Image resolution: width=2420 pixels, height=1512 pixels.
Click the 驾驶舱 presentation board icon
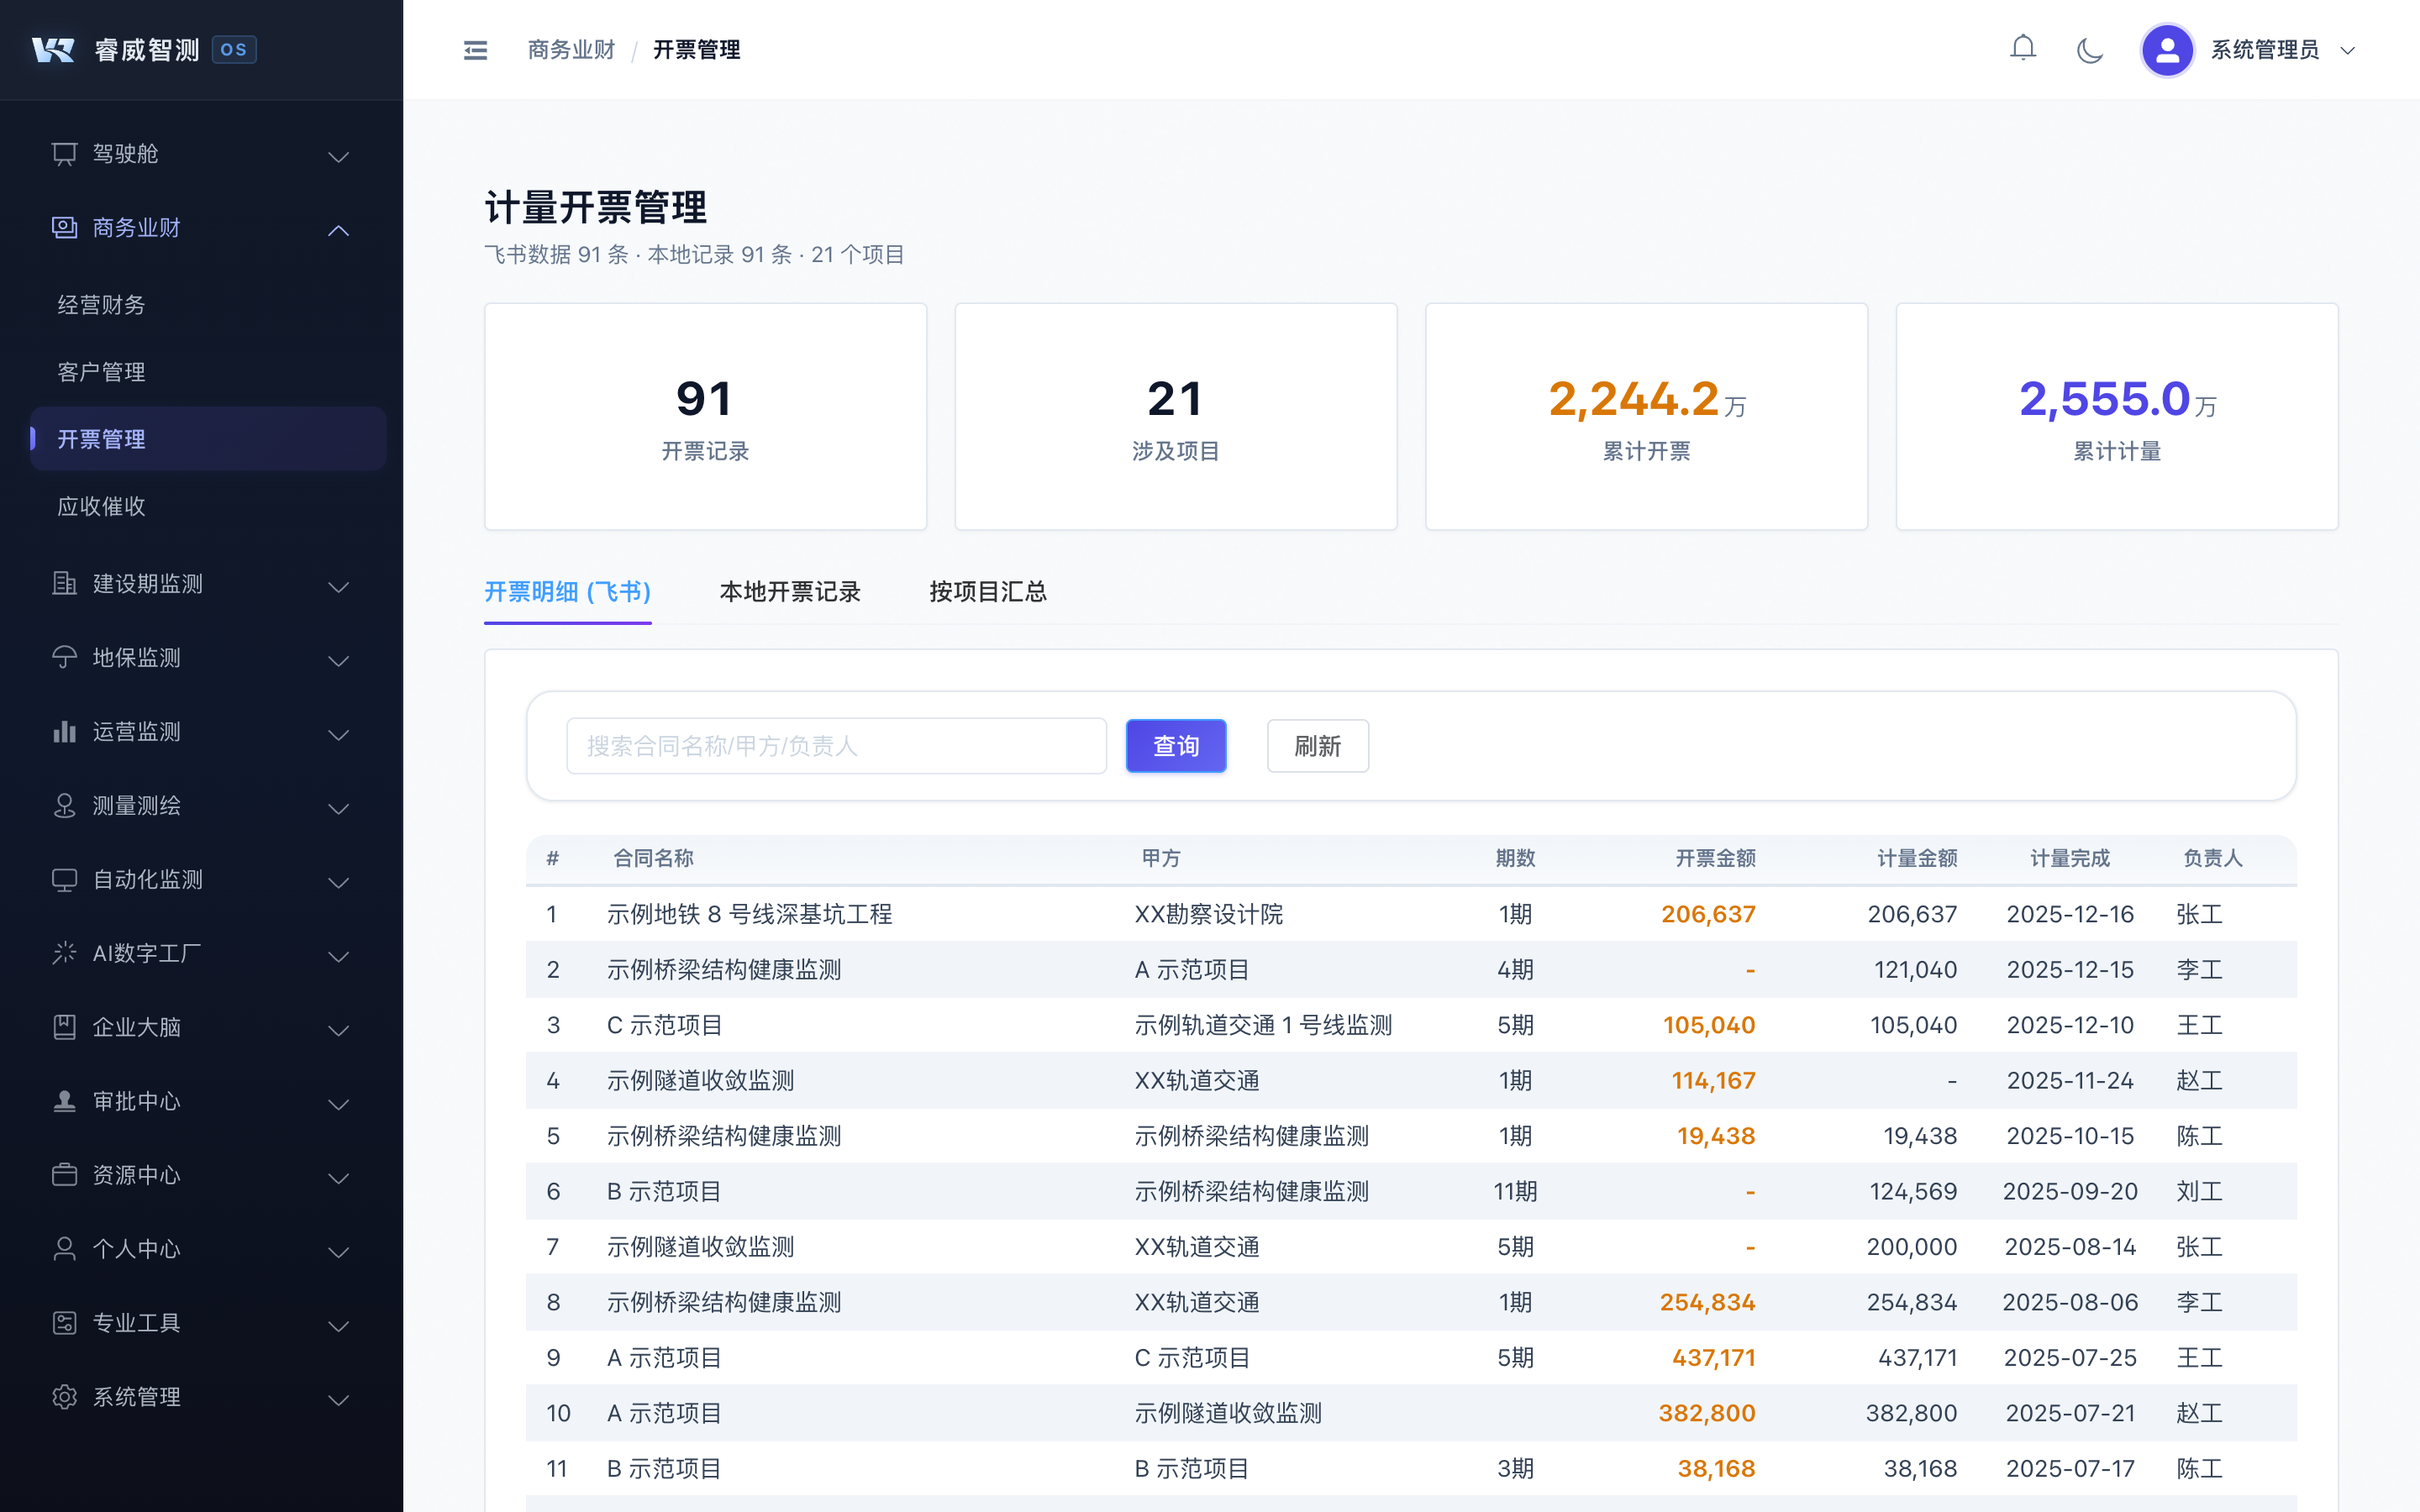[64, 154]
